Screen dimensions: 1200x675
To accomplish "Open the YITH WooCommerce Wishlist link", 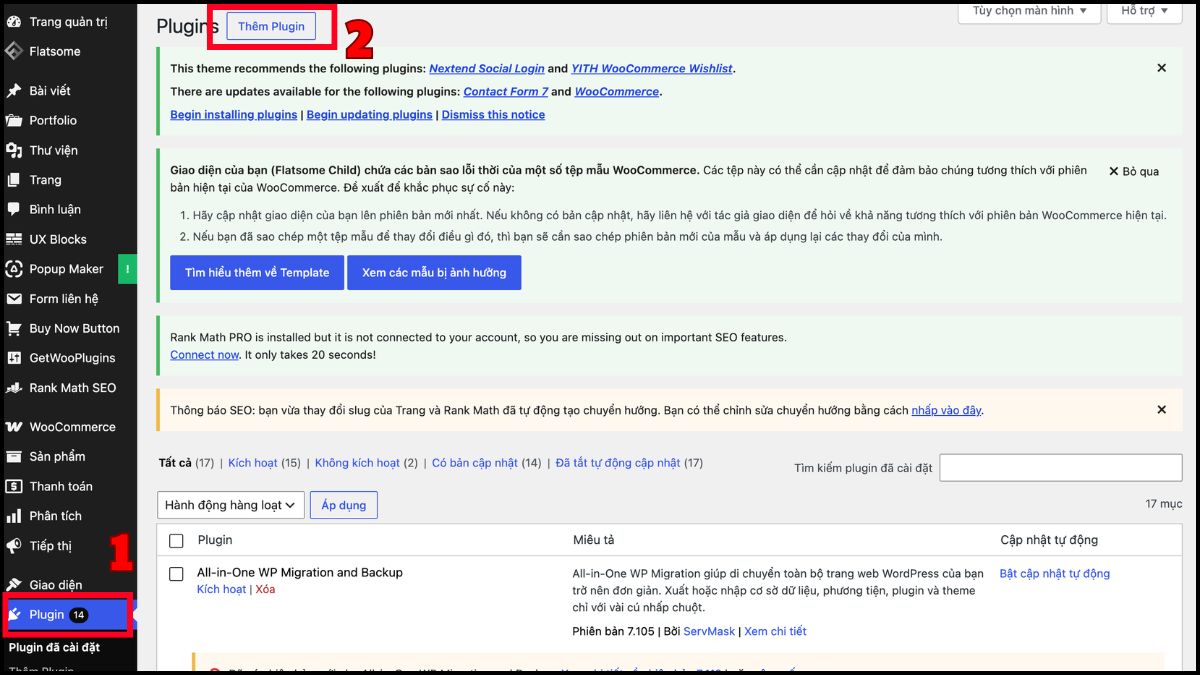I will click(652, 69).
